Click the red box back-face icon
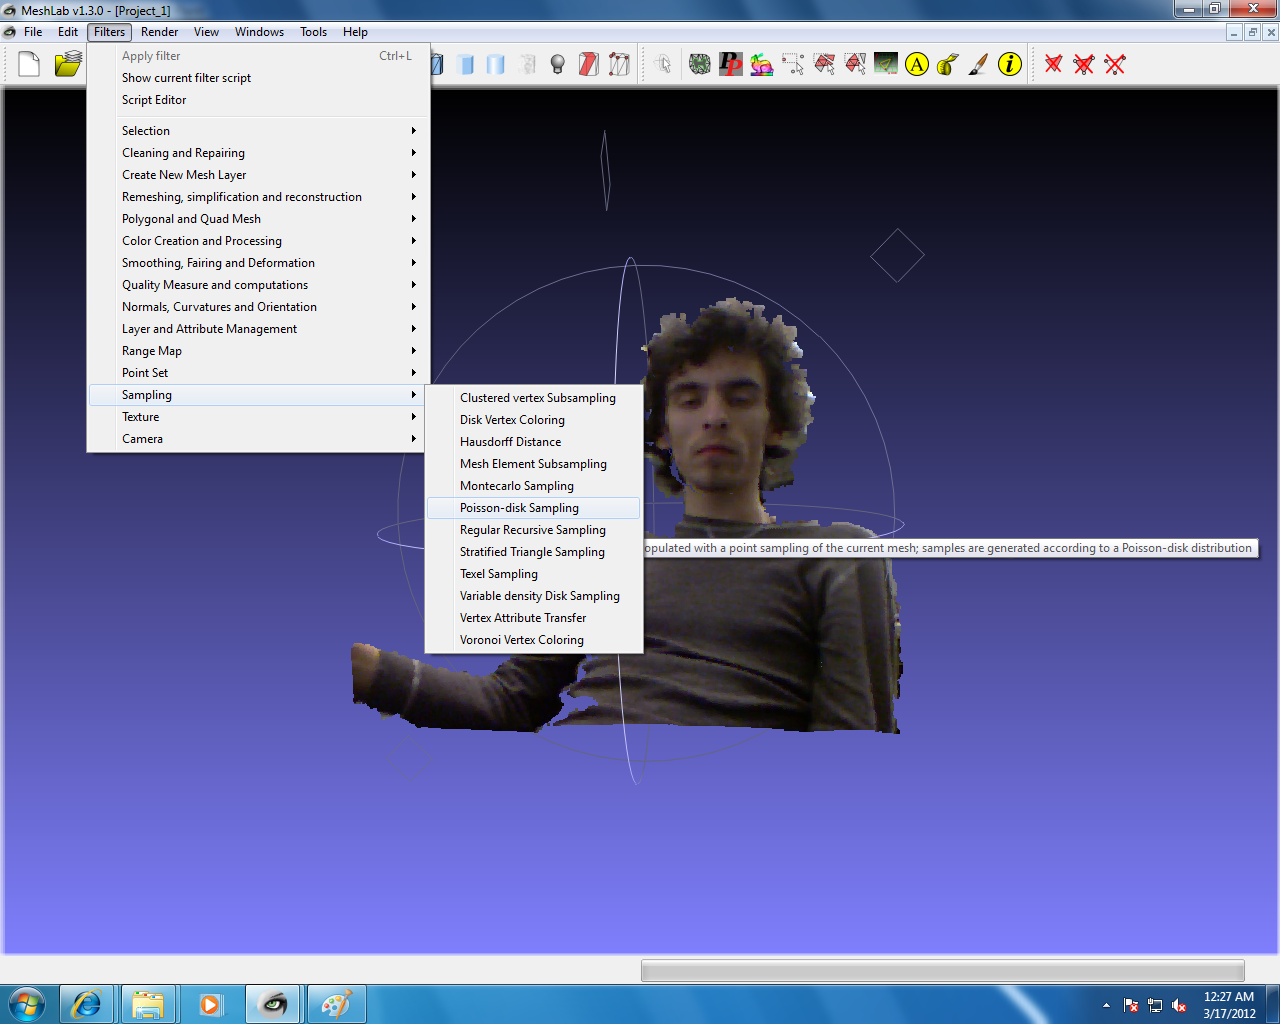This screenshot has height=1024, width=1280. 589,65
